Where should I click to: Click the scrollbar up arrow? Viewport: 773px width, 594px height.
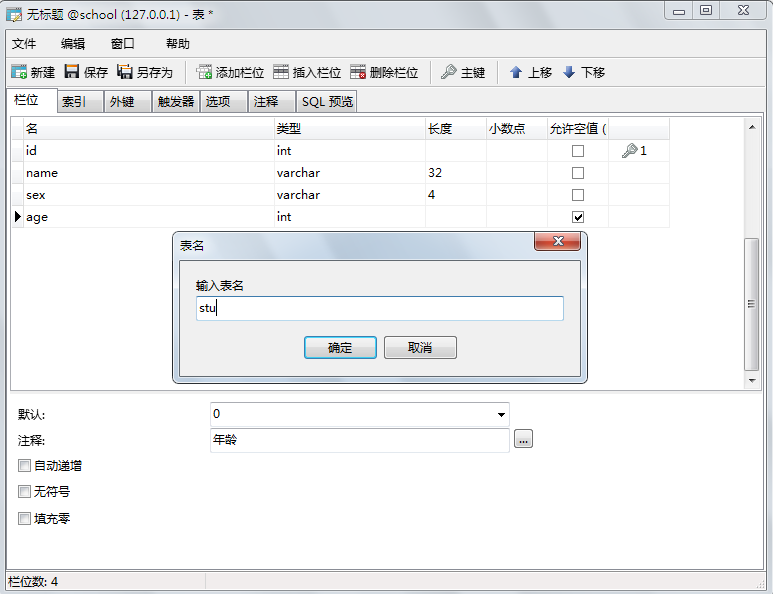pos(752,127)
